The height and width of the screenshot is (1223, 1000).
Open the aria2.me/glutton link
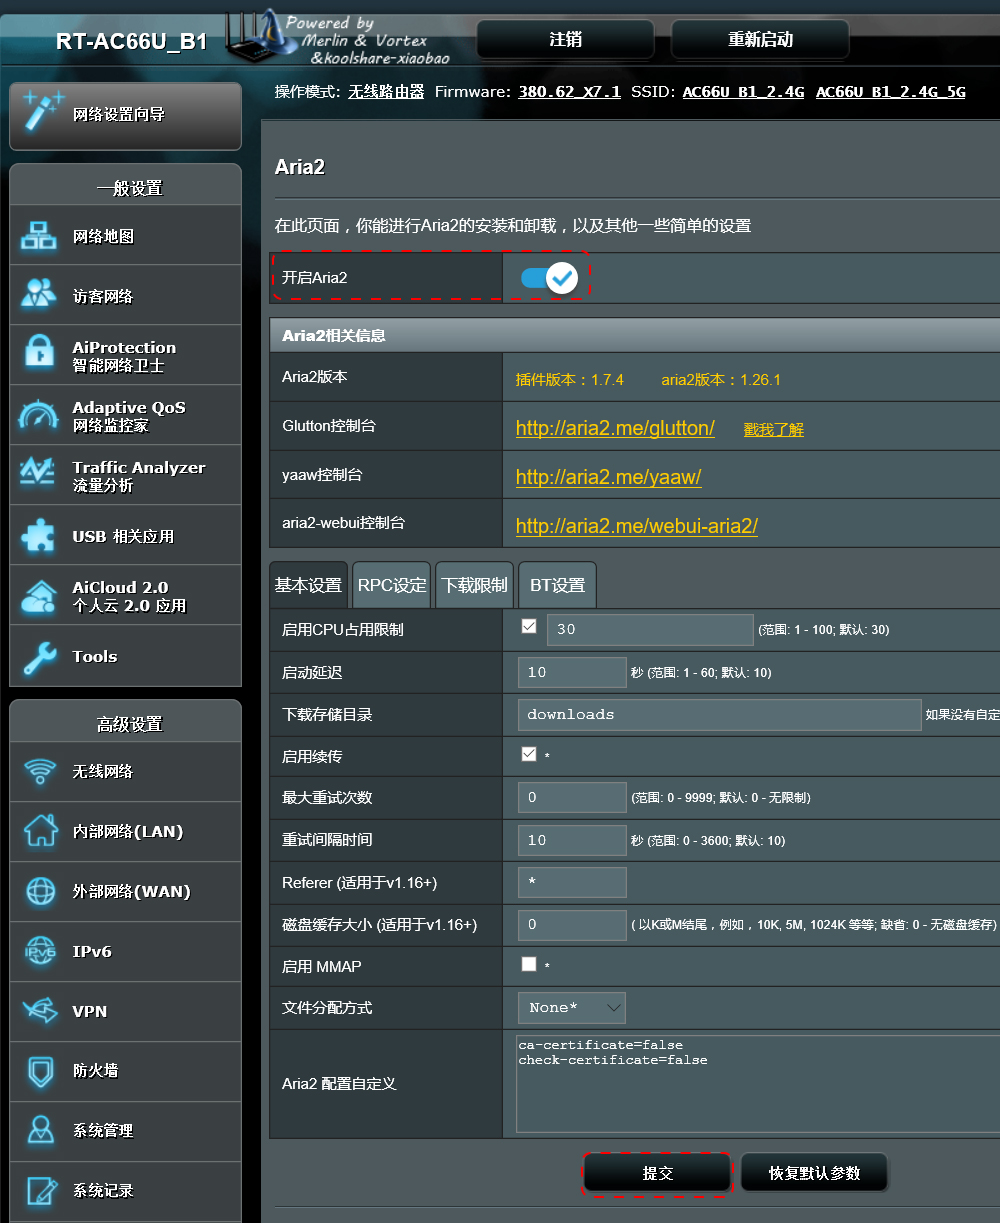pyautogui.click(x=615, y=428)
